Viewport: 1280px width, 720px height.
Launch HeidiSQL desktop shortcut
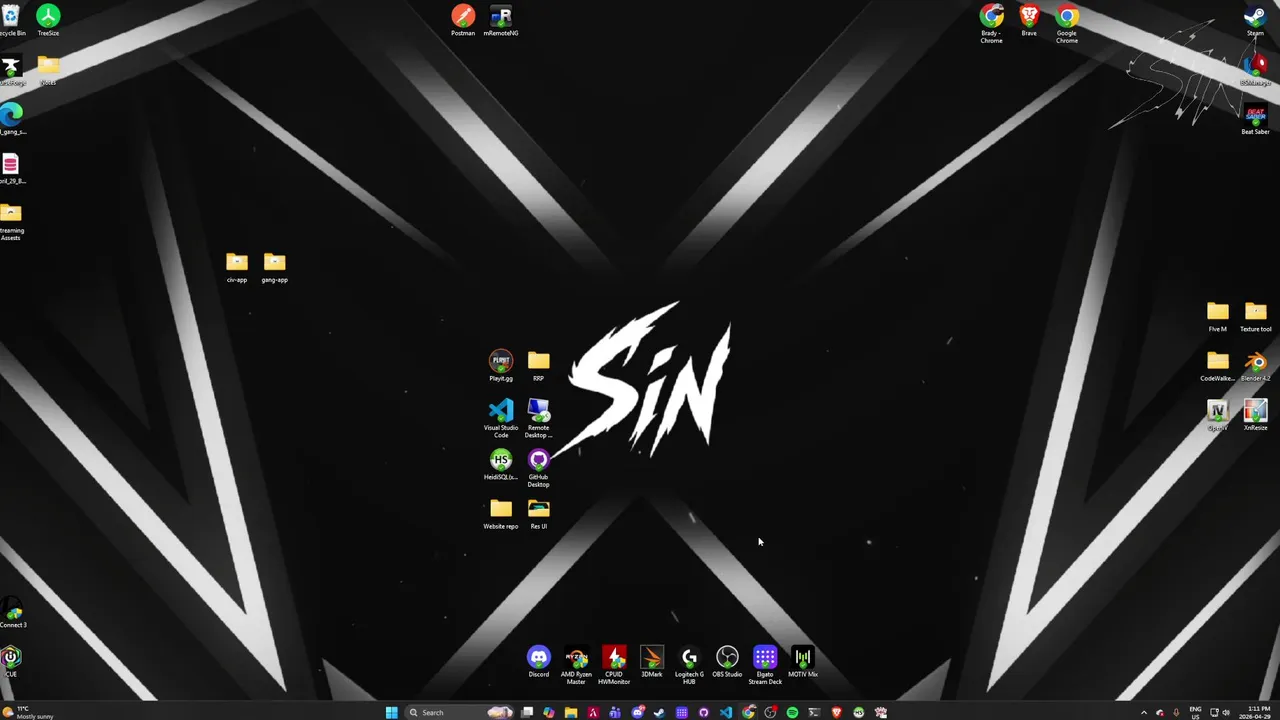pos(501,464)
